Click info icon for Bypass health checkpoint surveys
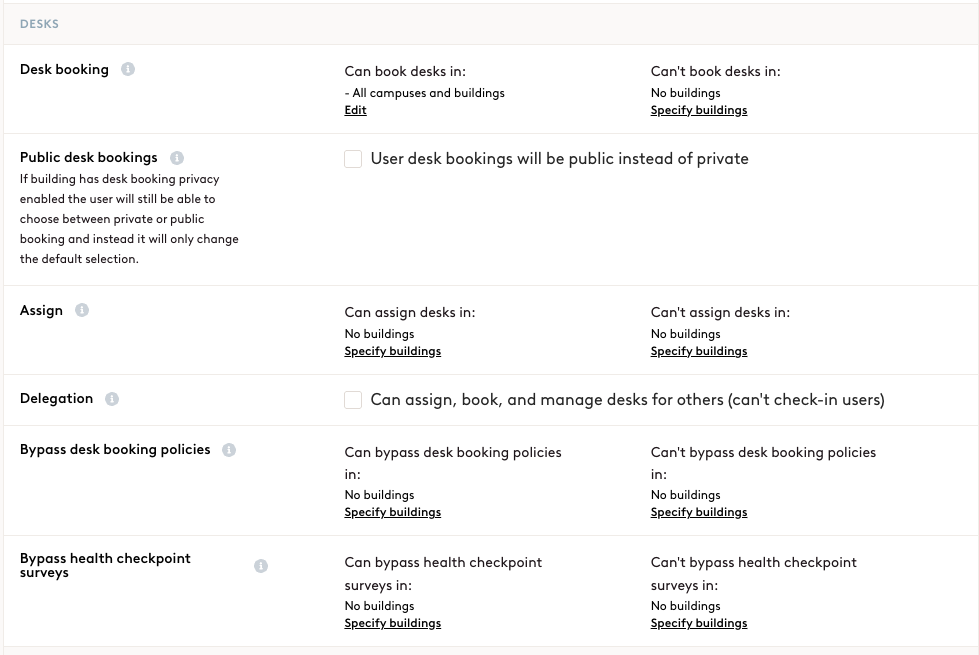 pos(261,566)
